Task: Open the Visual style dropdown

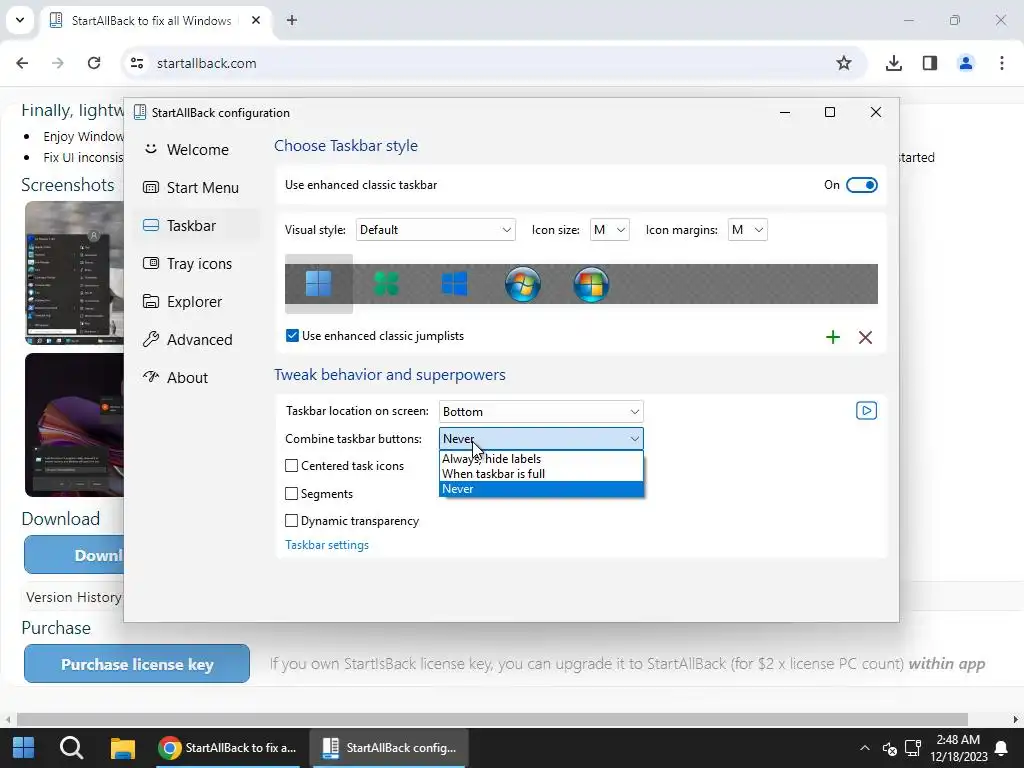Action: (436, 230)
